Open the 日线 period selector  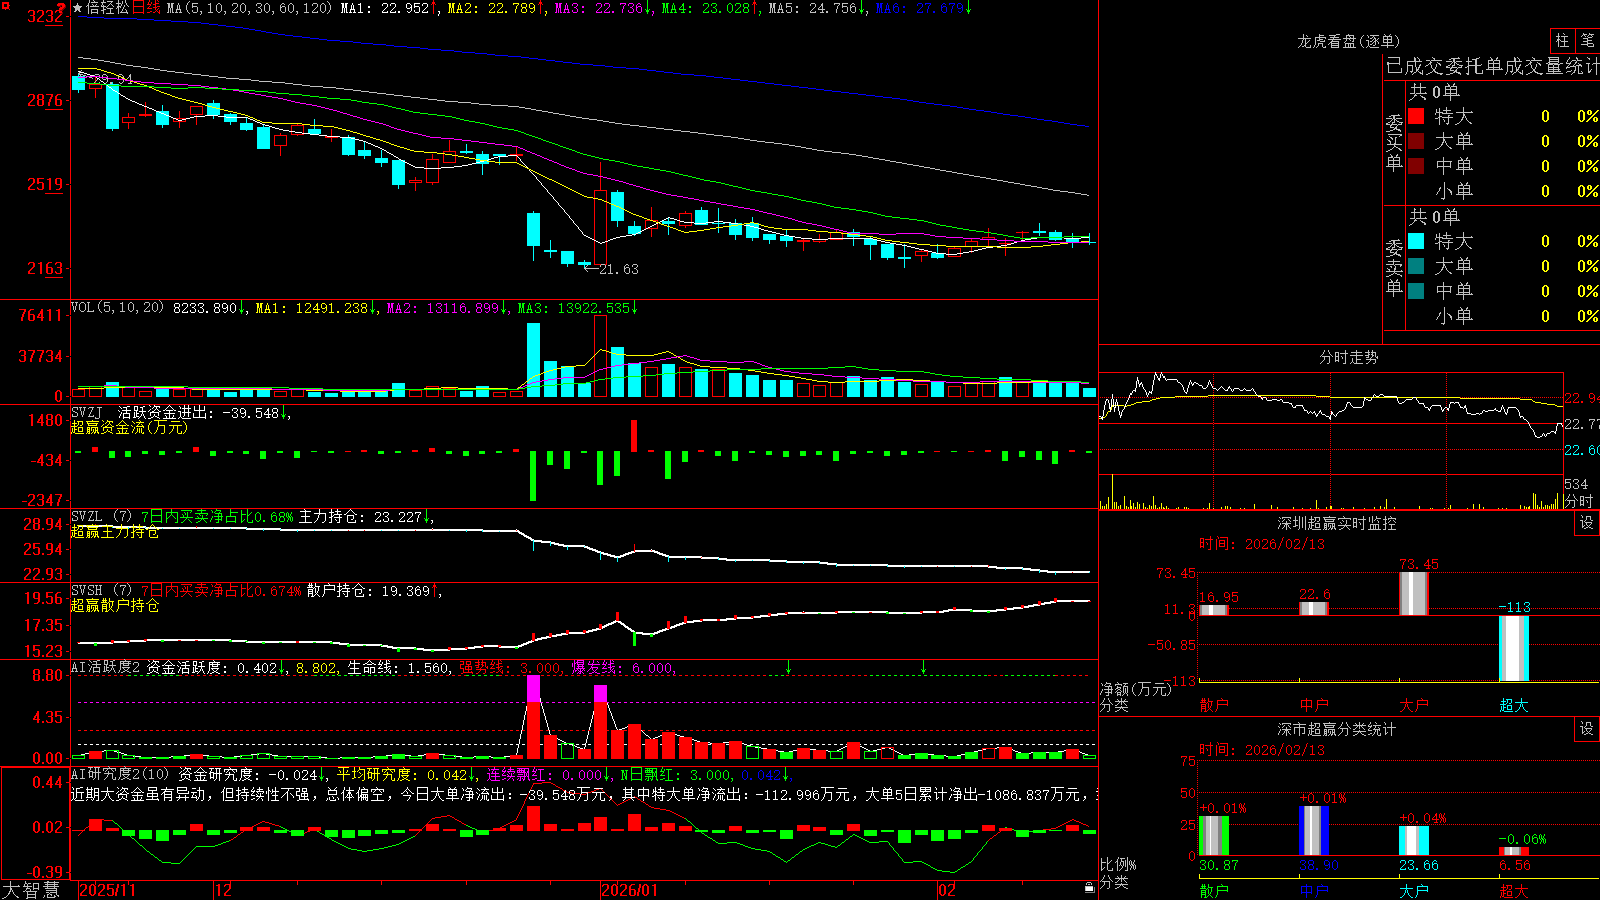(x=146, y=8)
